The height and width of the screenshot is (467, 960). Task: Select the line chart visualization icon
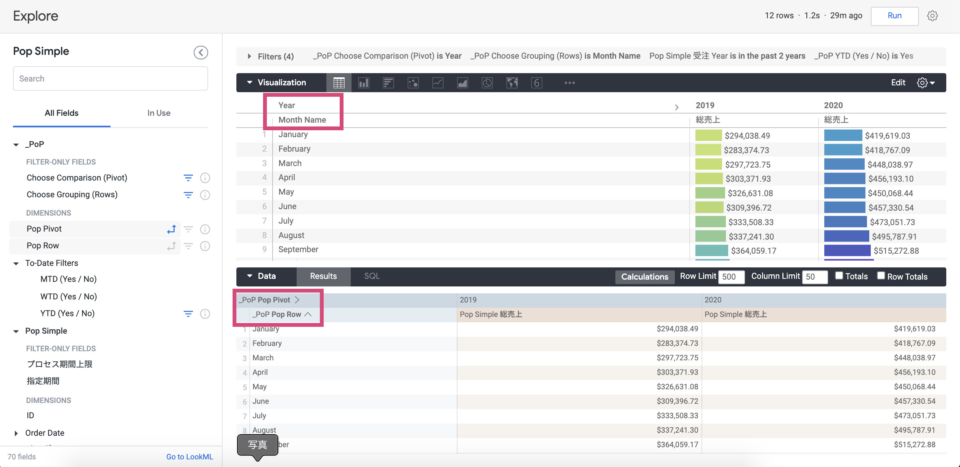pos(438,83)
